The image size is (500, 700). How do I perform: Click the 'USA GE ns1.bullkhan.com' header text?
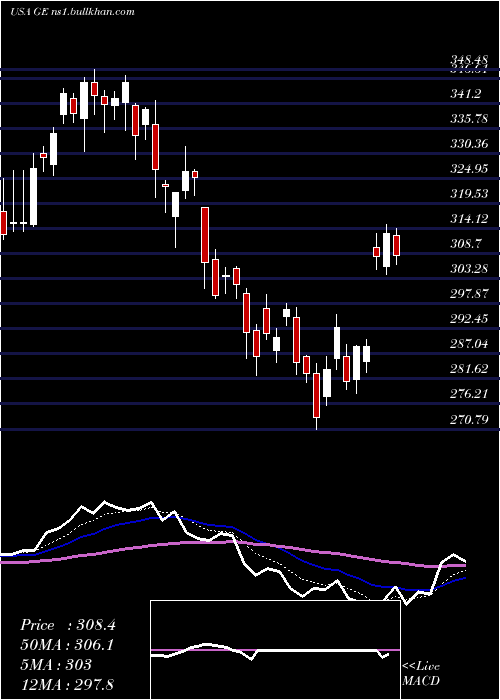click(72, 12)
